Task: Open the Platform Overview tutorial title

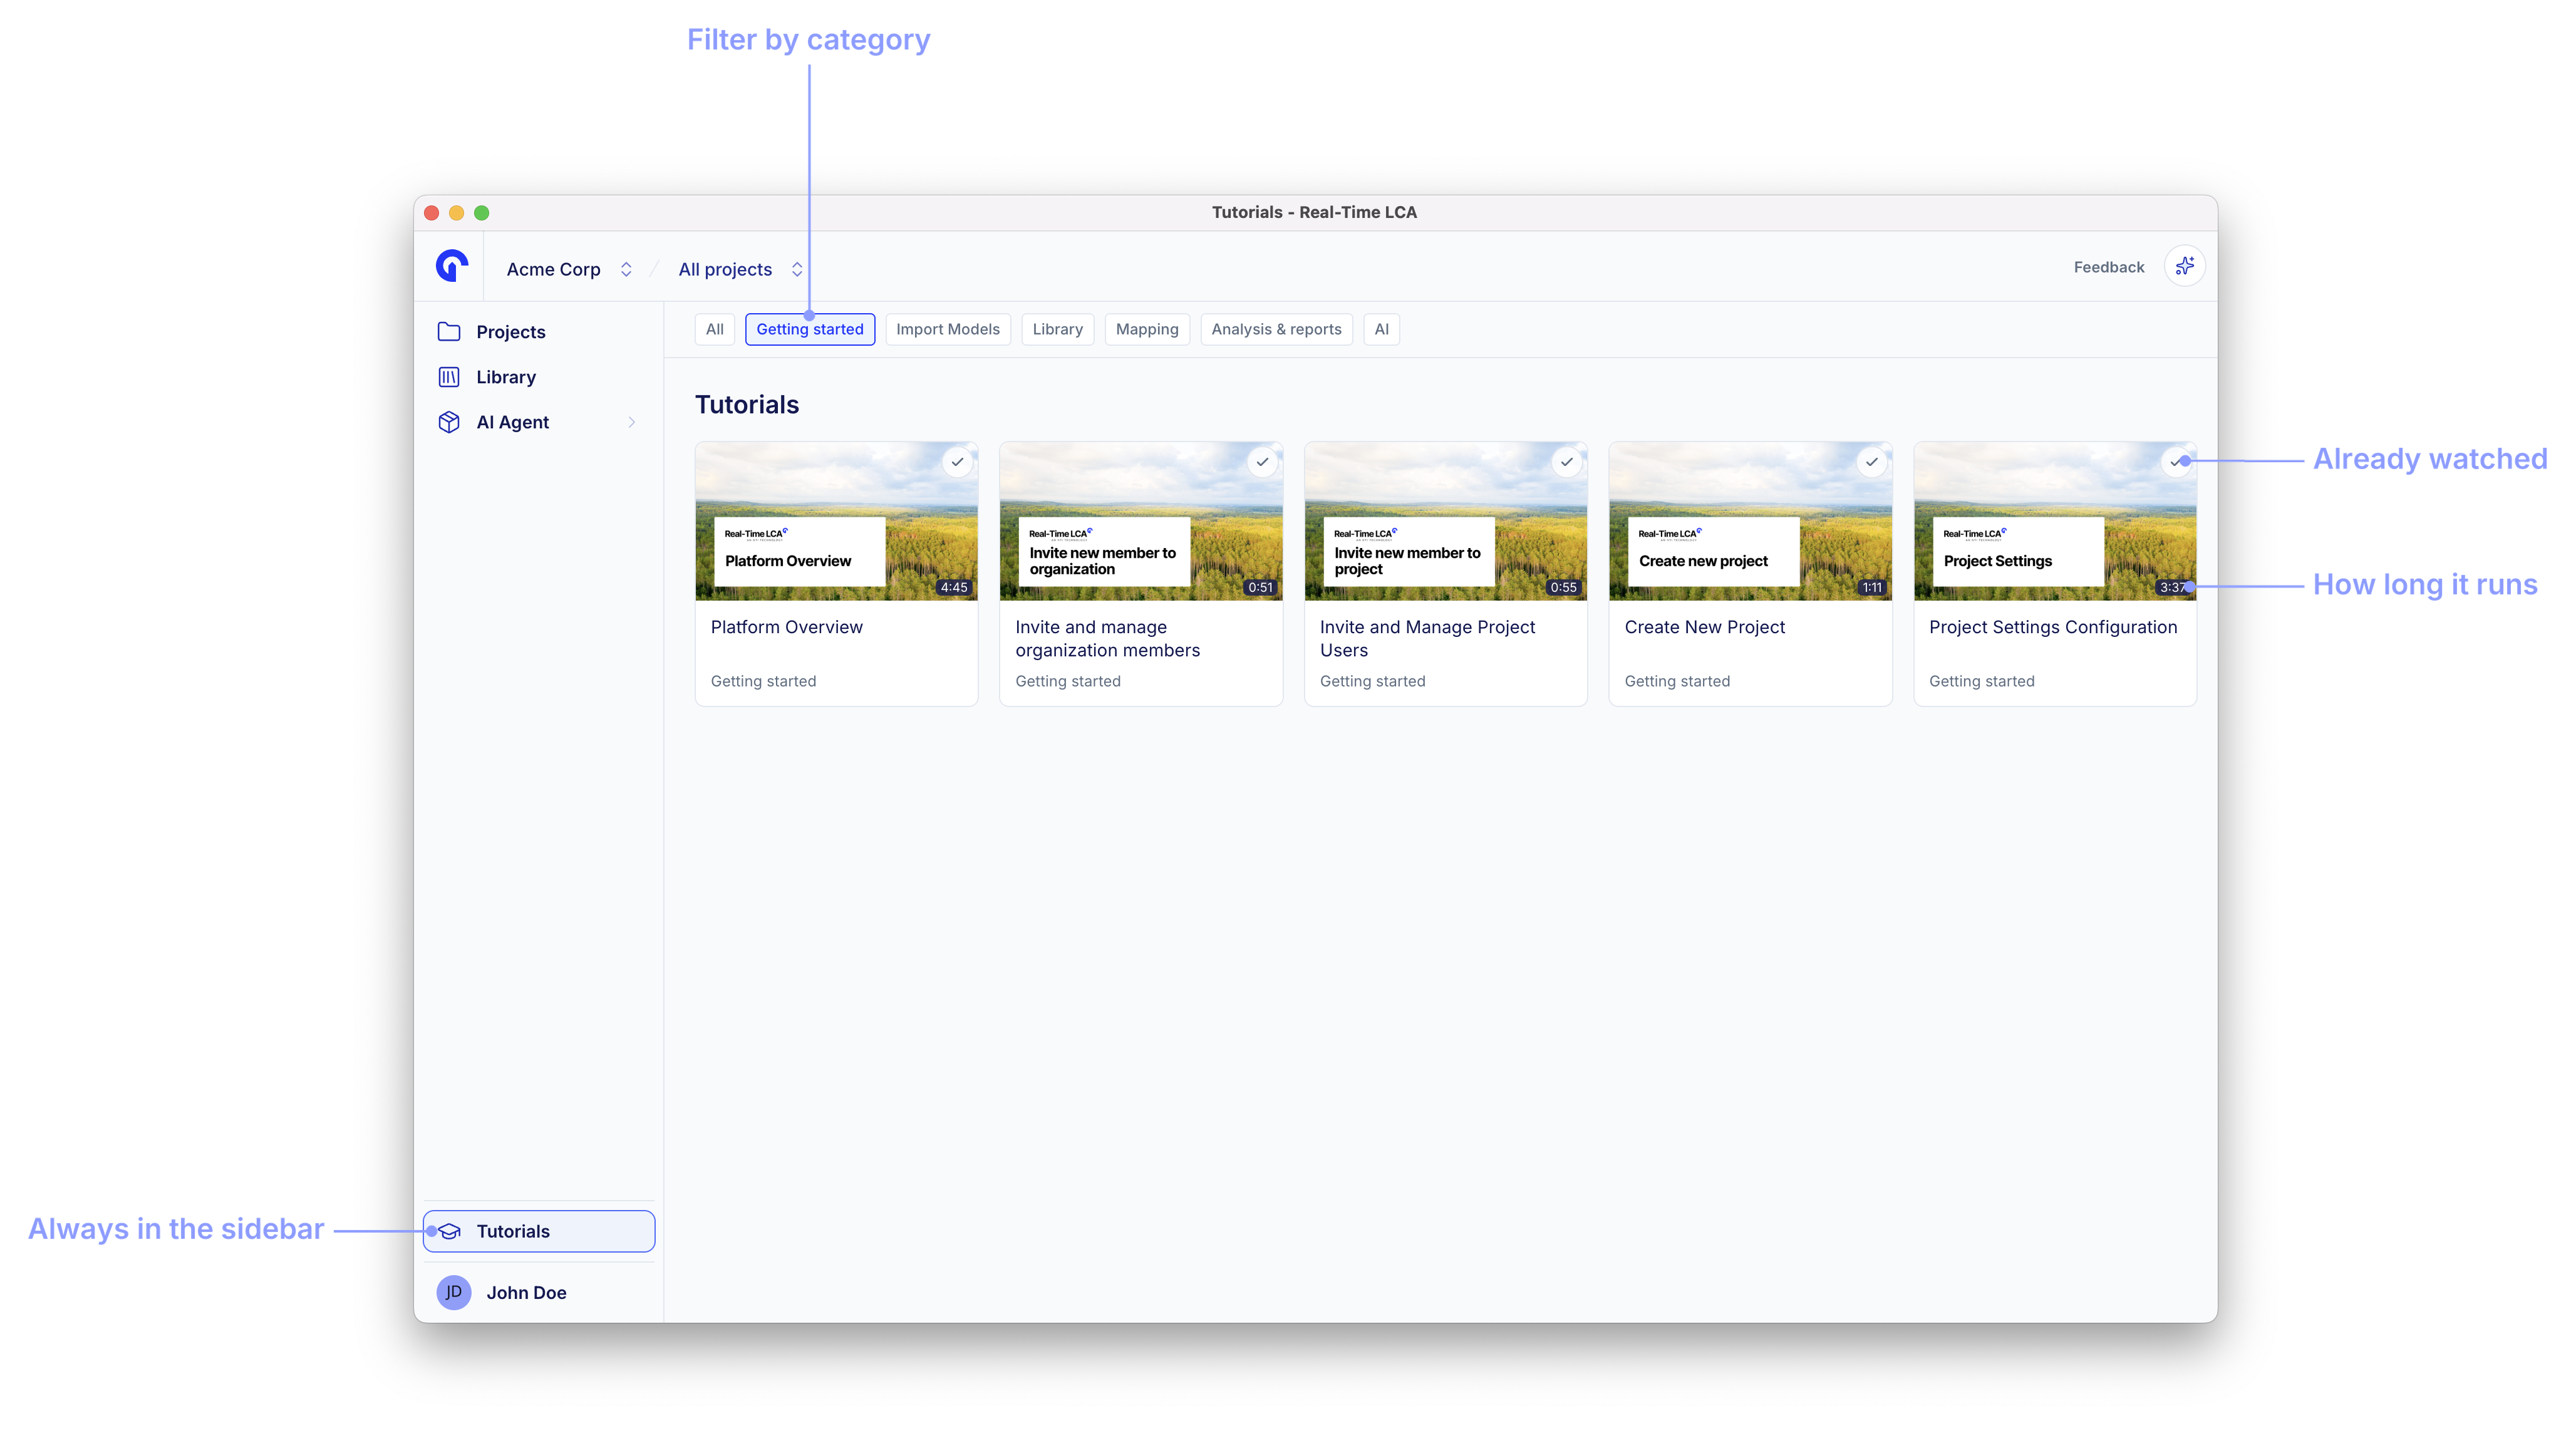Action: point(786,627)
